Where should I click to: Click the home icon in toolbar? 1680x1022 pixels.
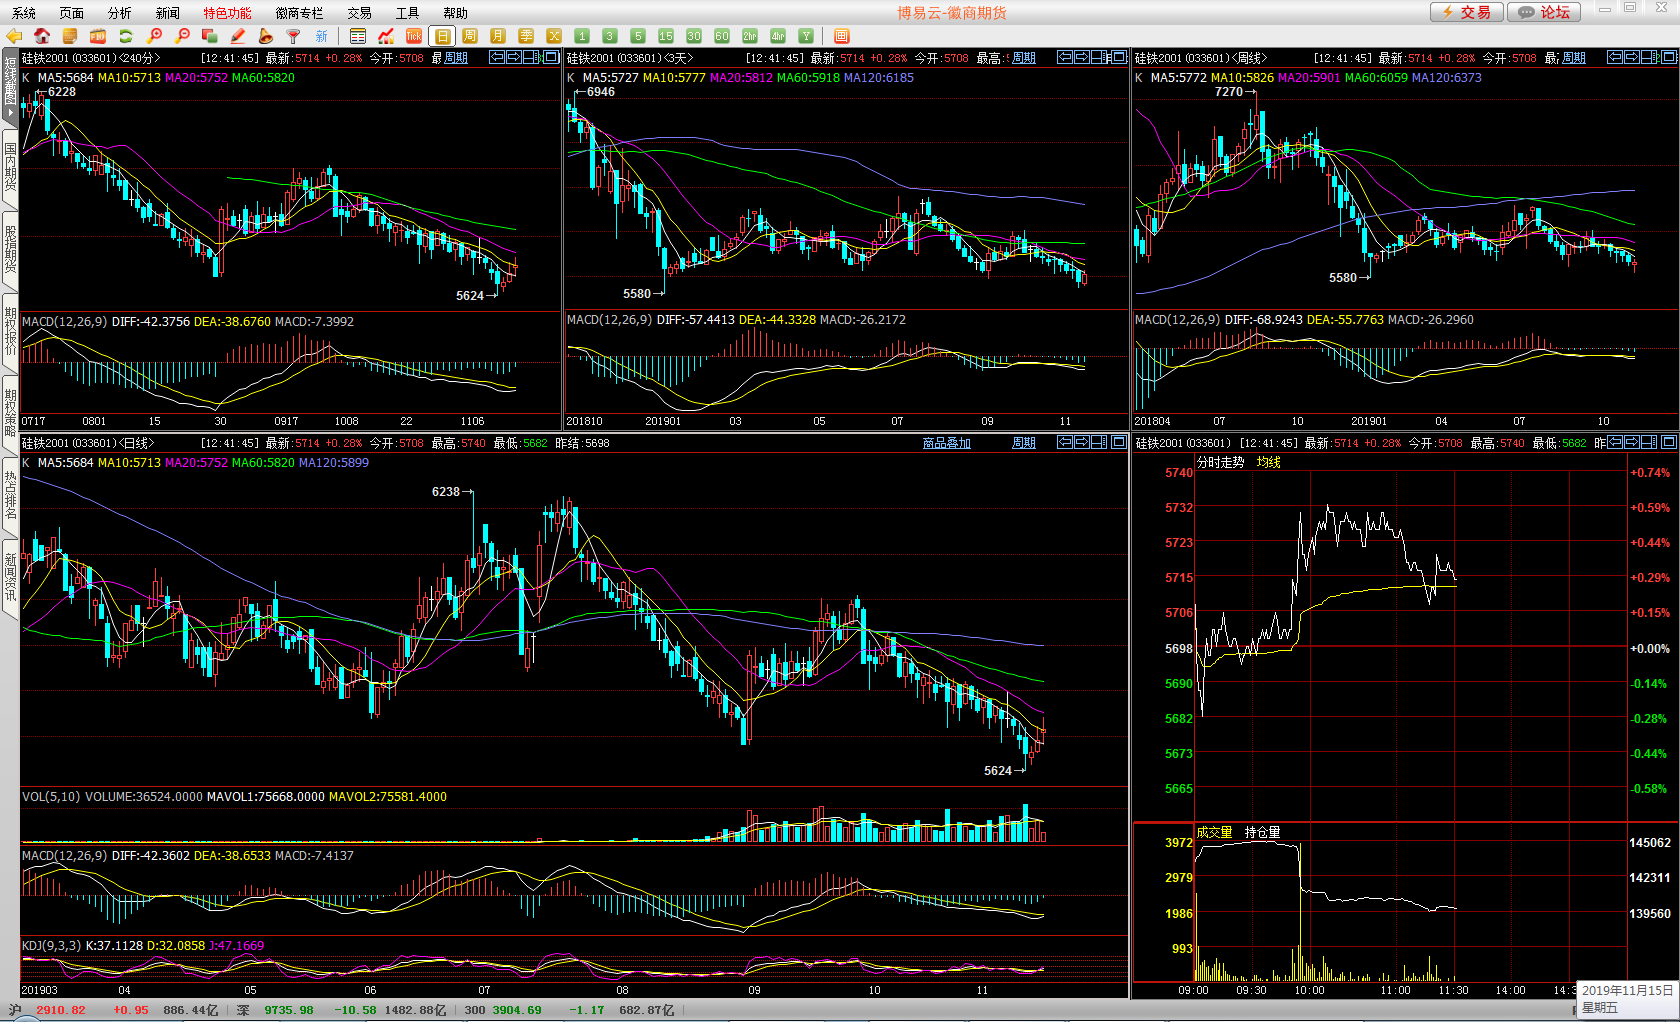tap(42, 36)
